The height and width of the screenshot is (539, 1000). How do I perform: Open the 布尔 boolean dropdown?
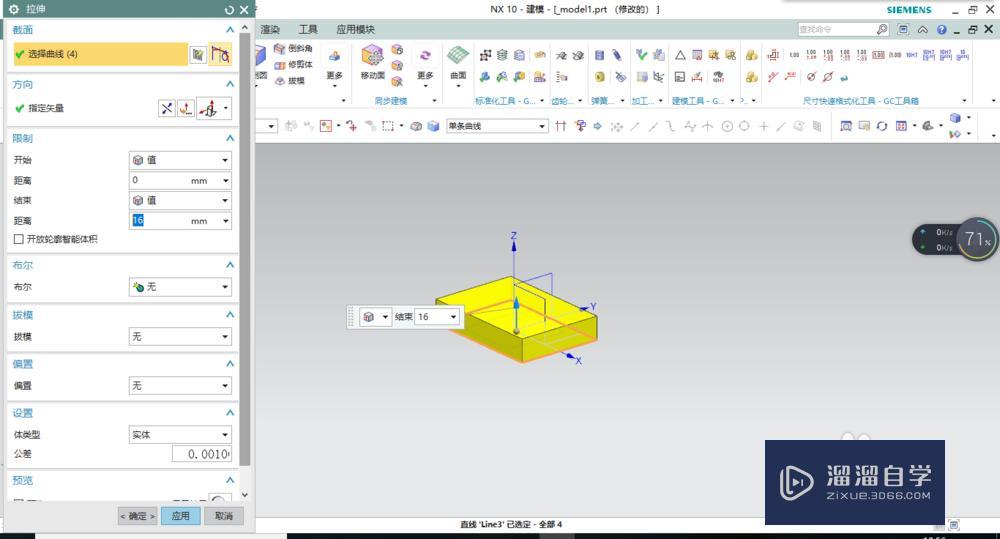point(180,287)
